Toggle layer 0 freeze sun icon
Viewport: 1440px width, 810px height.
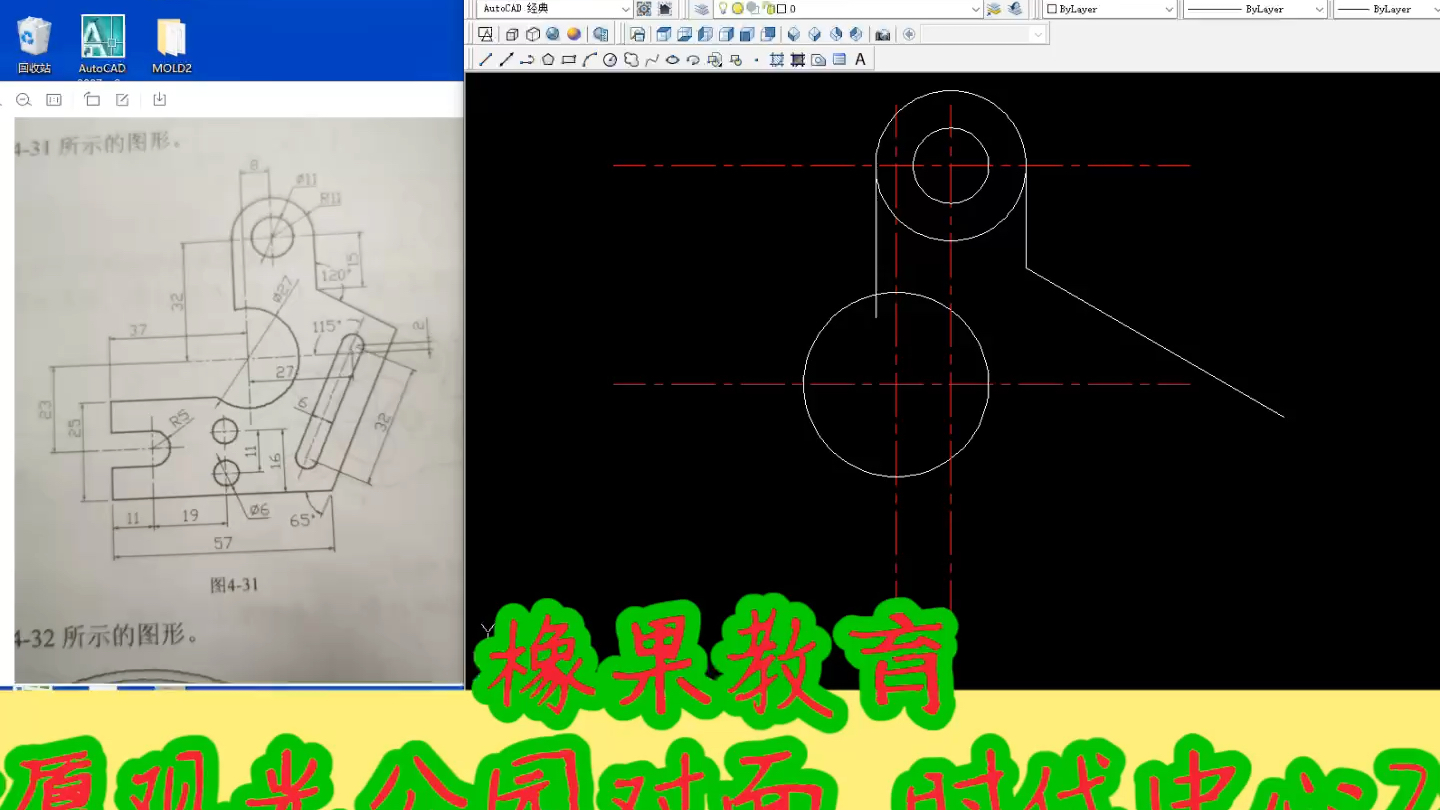(737, 8)
